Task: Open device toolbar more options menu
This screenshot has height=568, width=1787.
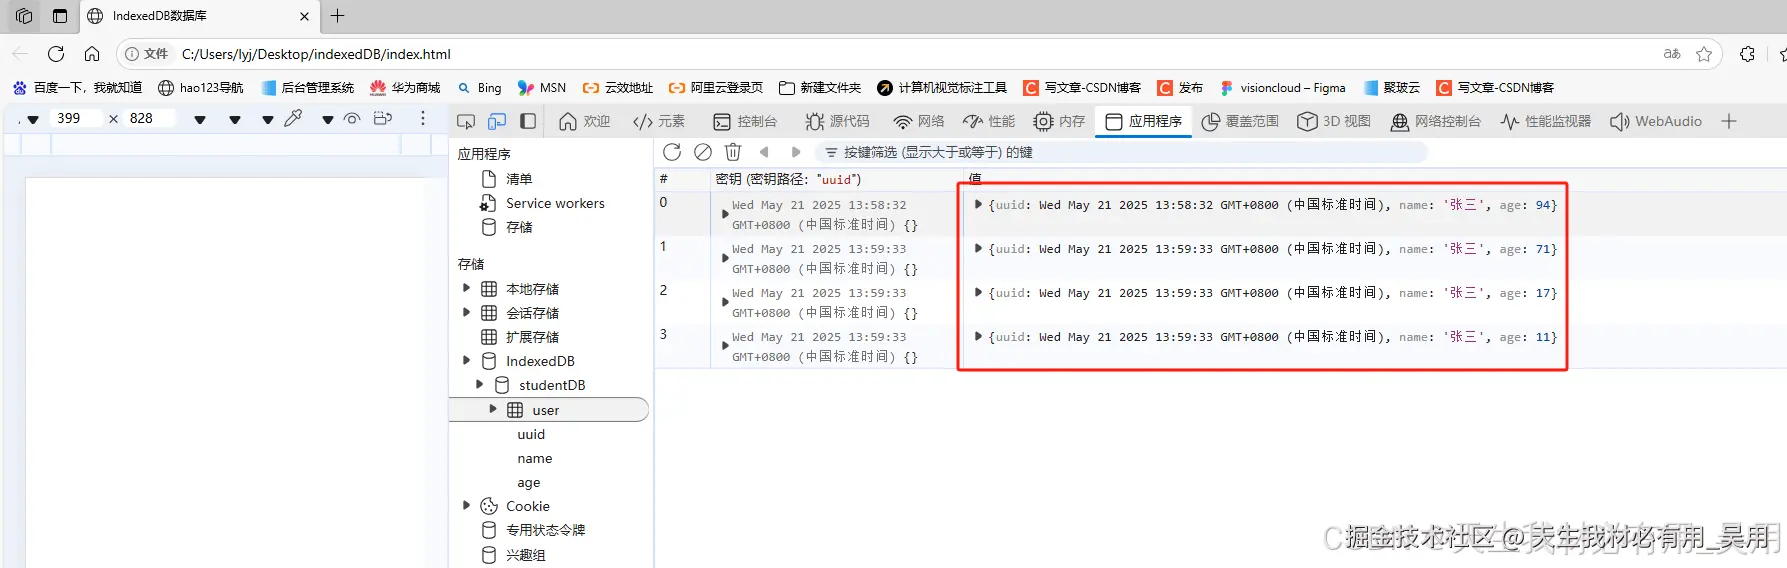Action: point(423,118)
